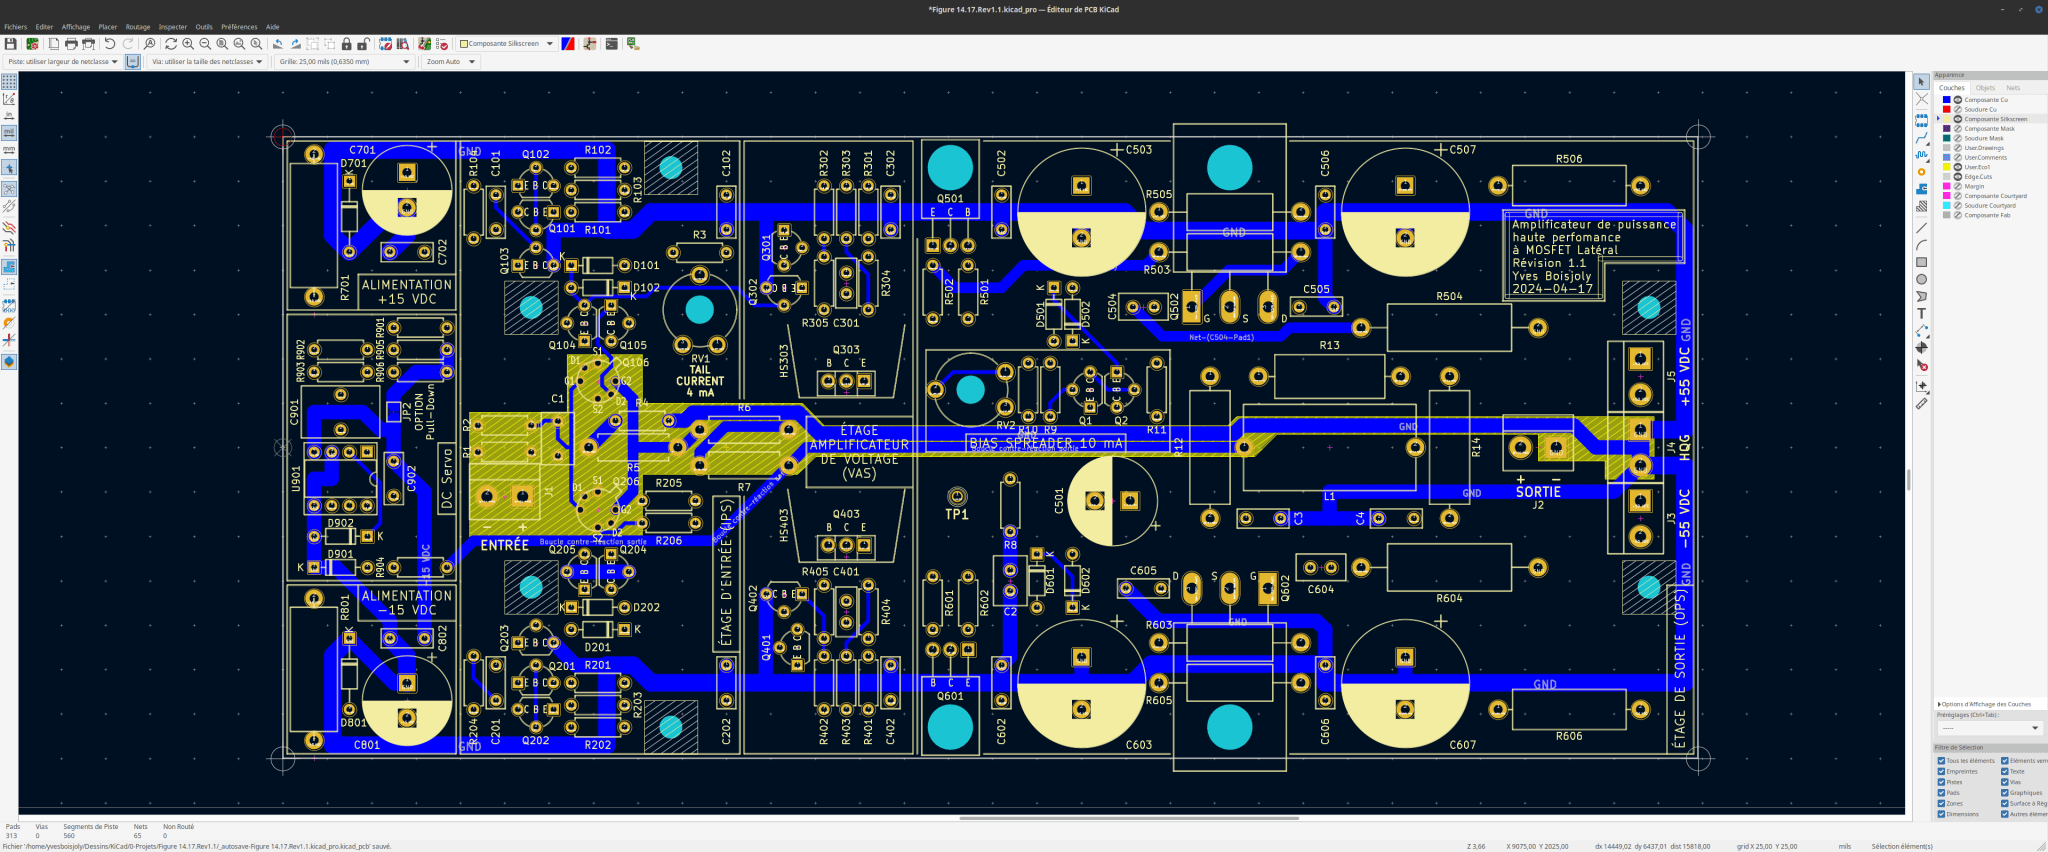The width and height of the screenshot is (2048, 852).
Task: Click the Soudure Cu red color swatch
Action: 1947,109
